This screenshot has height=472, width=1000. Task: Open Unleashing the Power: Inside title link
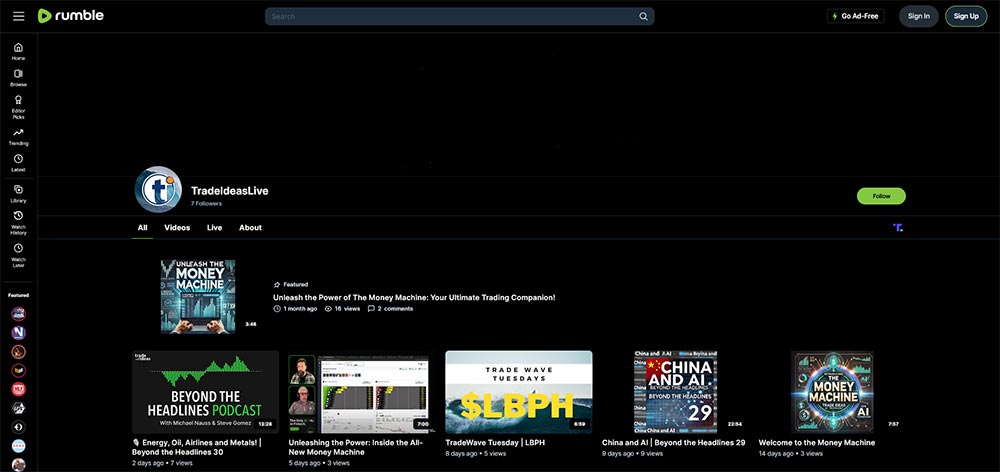(x=355, y=447)
